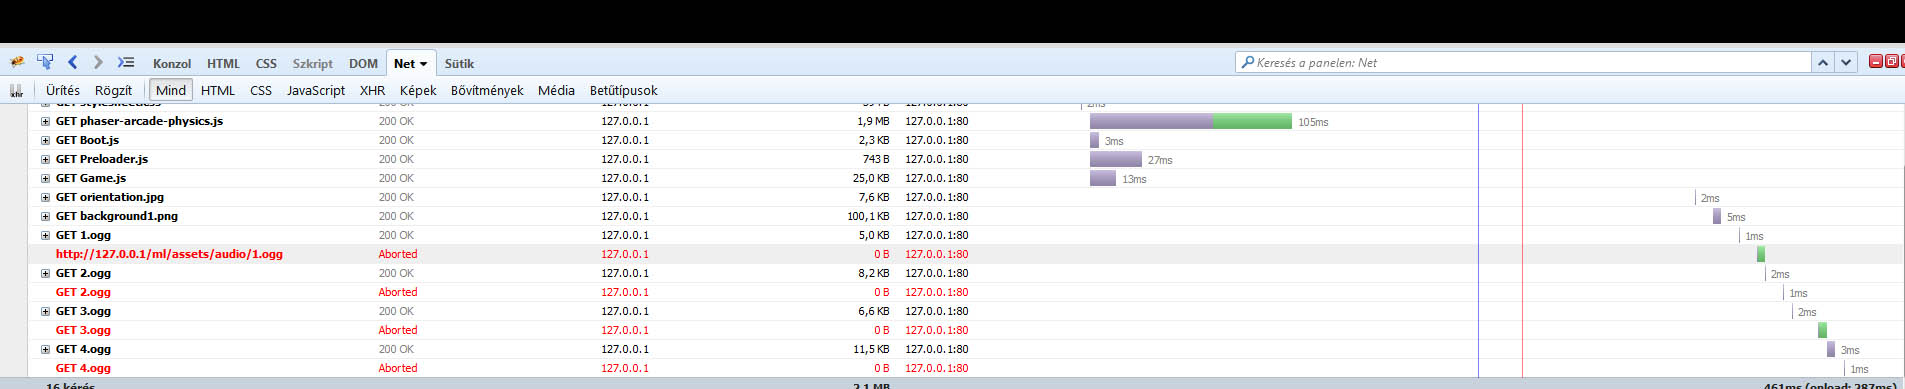Image resolution: width=1905 pixels, height=389 pixels.
Task: Clear requests with Ürítés button
Action: tap(63, 90)
